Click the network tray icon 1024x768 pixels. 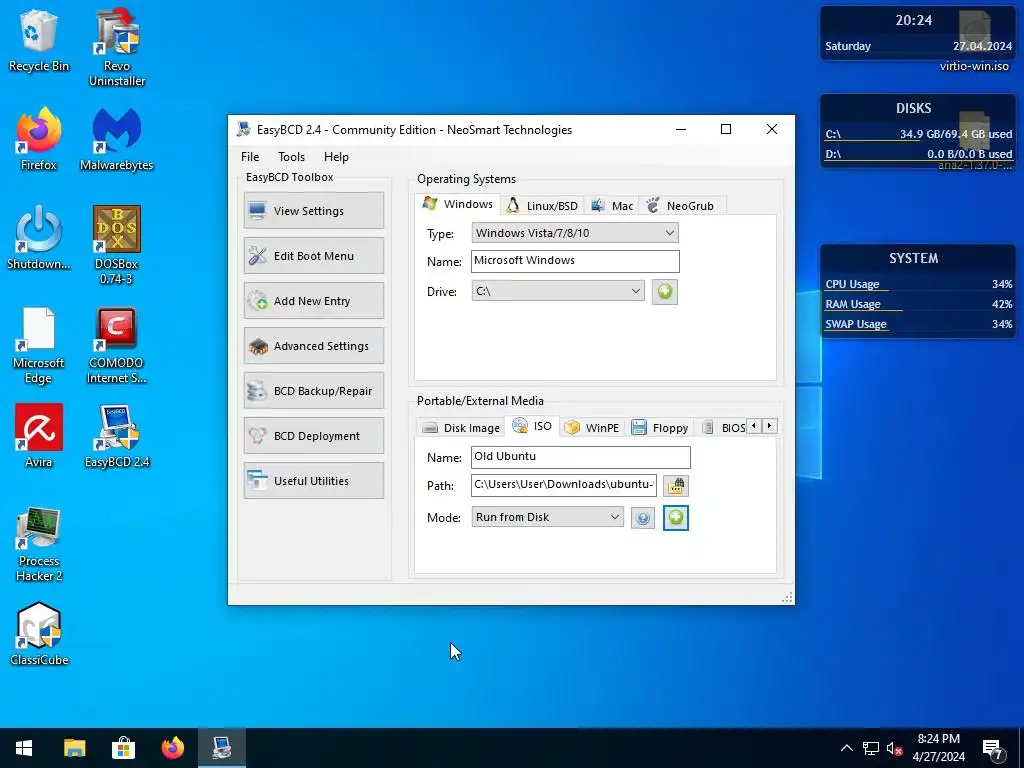pyautogui.click(x=871, y=748)
